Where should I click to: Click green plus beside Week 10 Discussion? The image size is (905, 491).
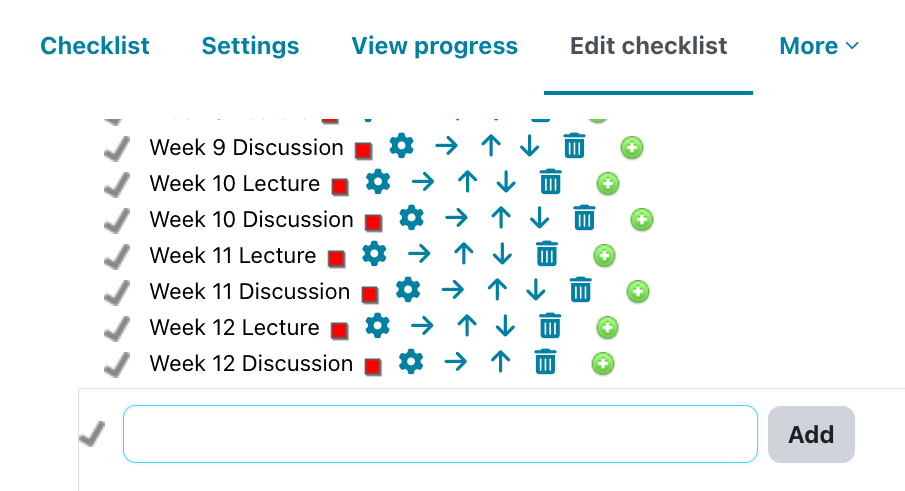[641, 219]
